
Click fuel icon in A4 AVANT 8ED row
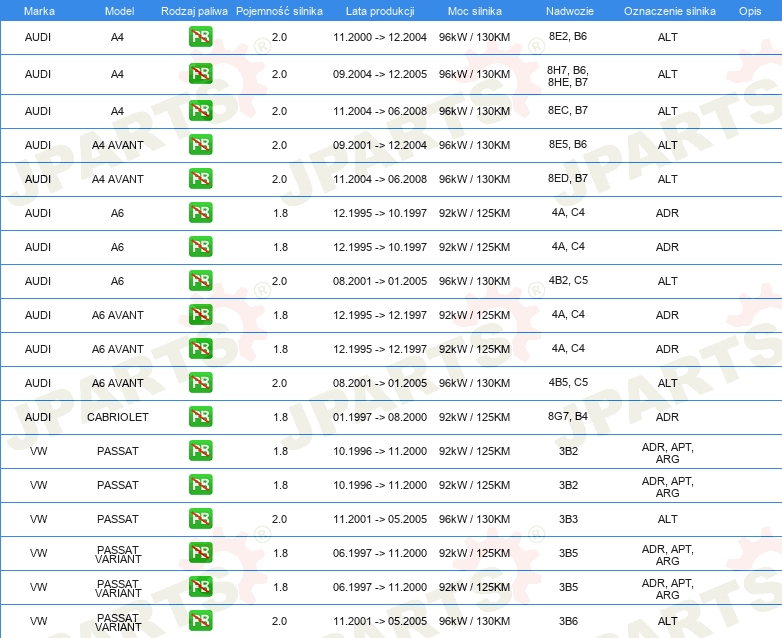200,179
